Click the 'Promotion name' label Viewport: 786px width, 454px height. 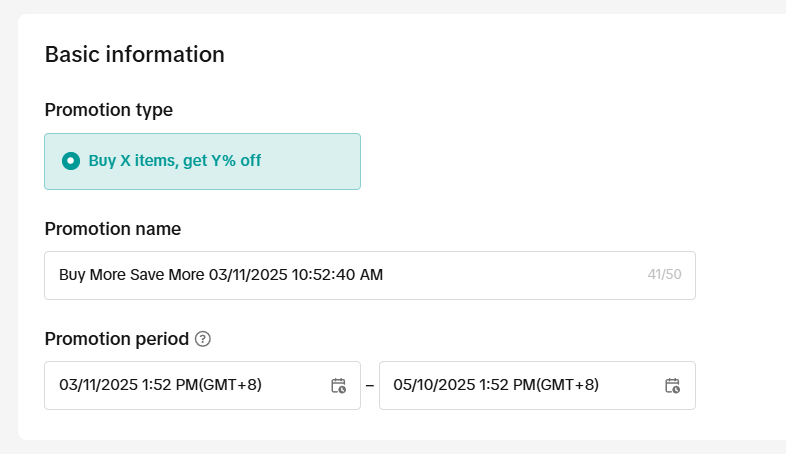113,229
